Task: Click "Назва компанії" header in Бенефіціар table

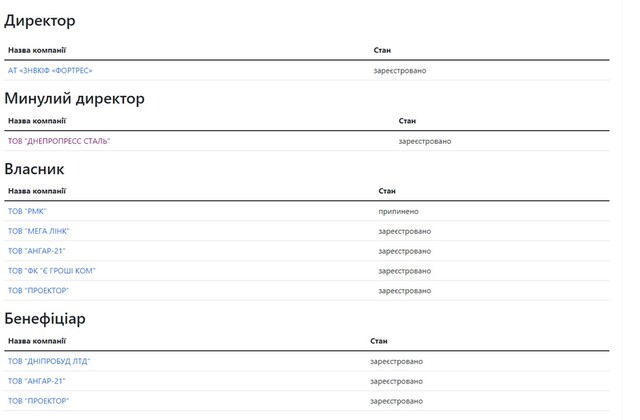Action: (37, 340)
